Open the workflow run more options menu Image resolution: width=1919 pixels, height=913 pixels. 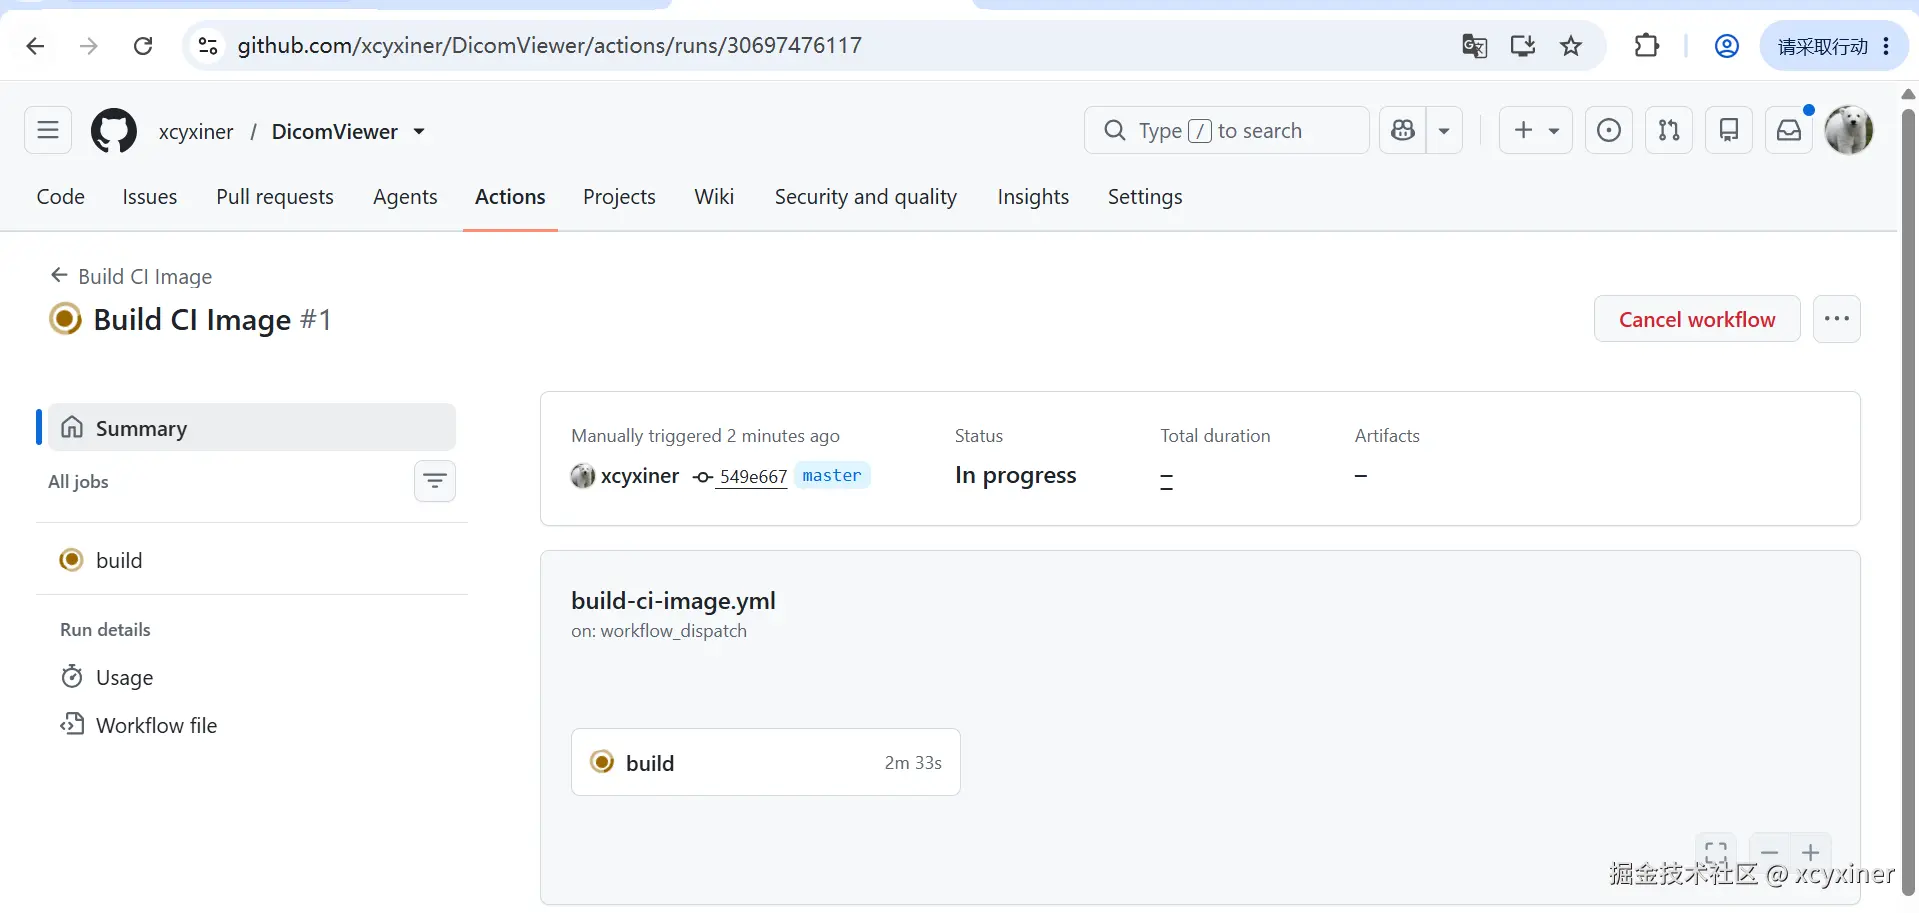(1837, 319)
